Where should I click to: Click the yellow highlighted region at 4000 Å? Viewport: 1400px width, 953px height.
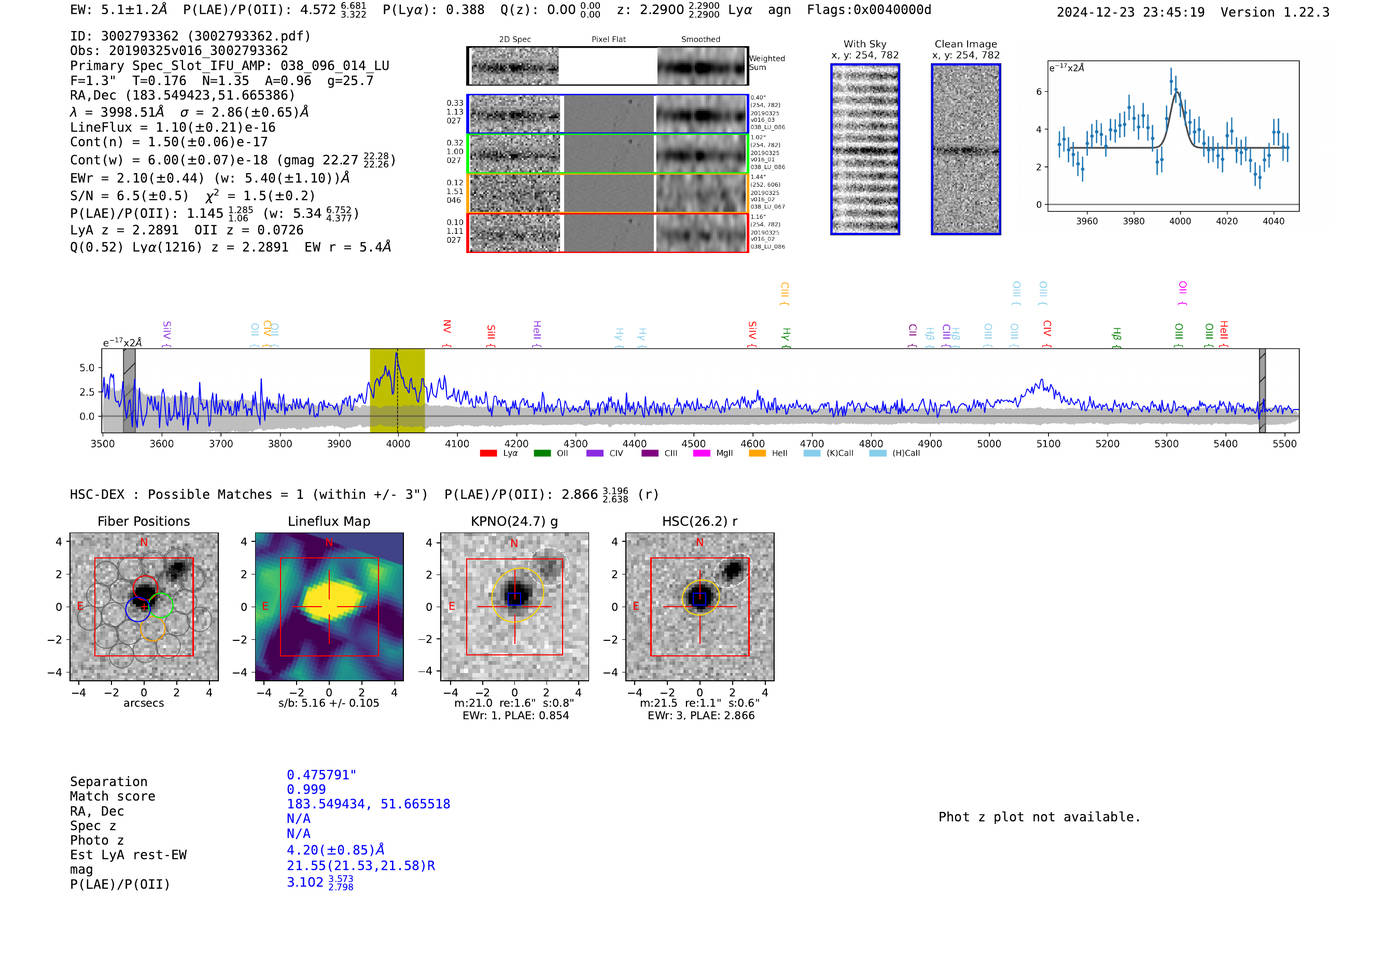coord(397,390)
